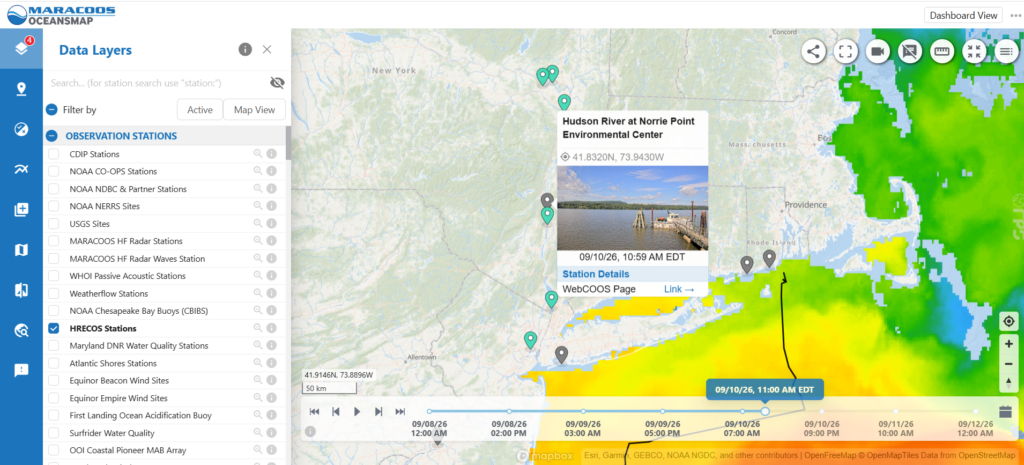The image size is (1024, 465).
Task: Check the Equinor Empire Wind Sites box
Action: click(x=54, y=398)
